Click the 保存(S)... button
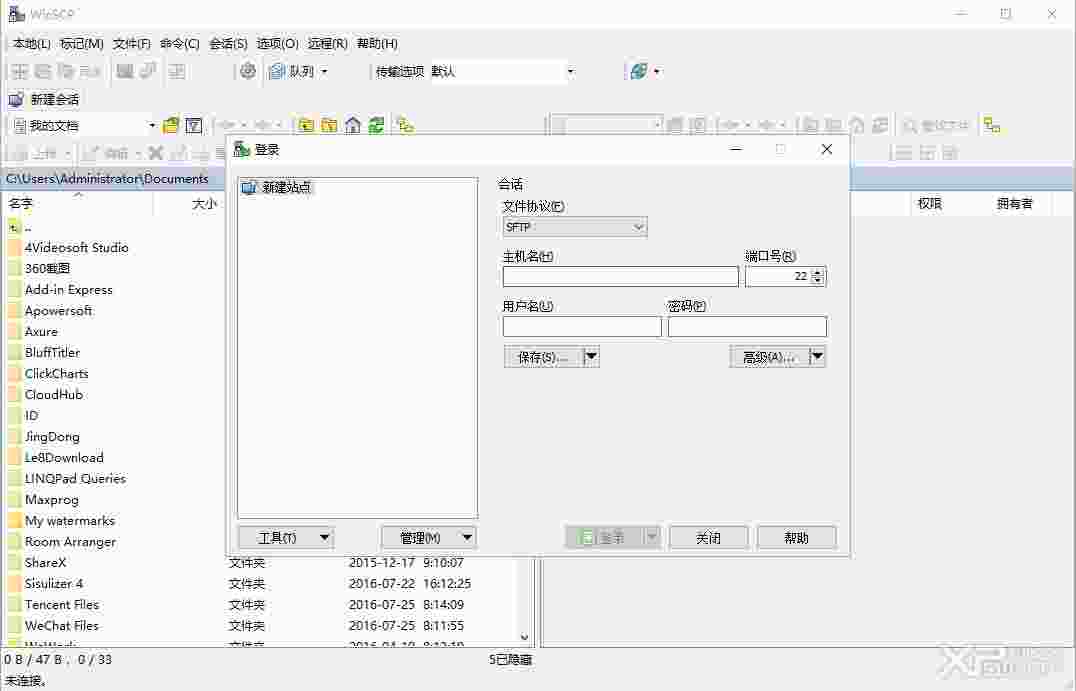This screenshot has width=1076, height=691. pos(543,357)
